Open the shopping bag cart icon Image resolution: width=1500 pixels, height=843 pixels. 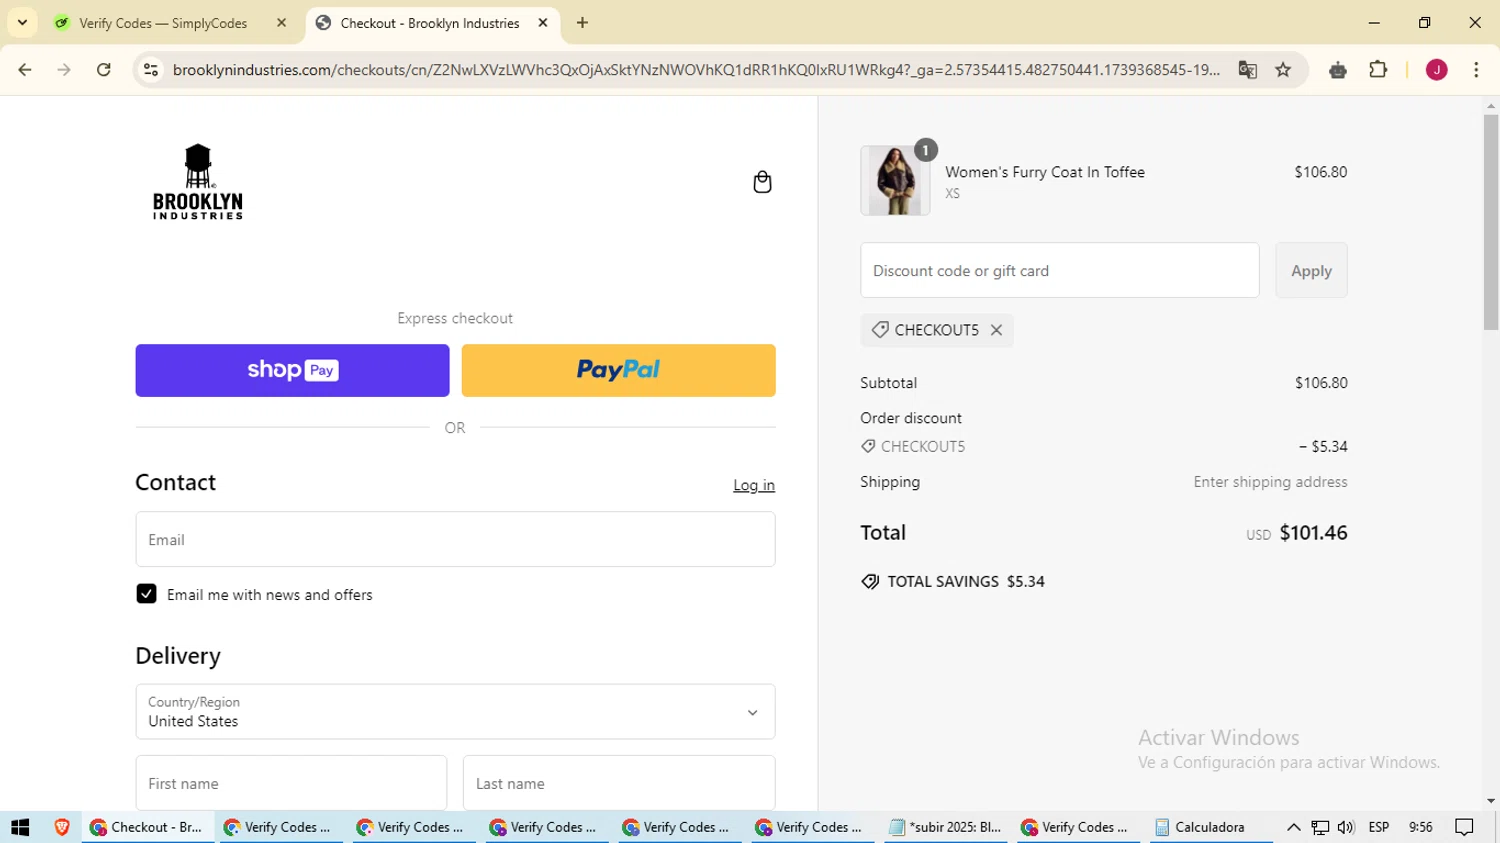(x=762, y=182)
